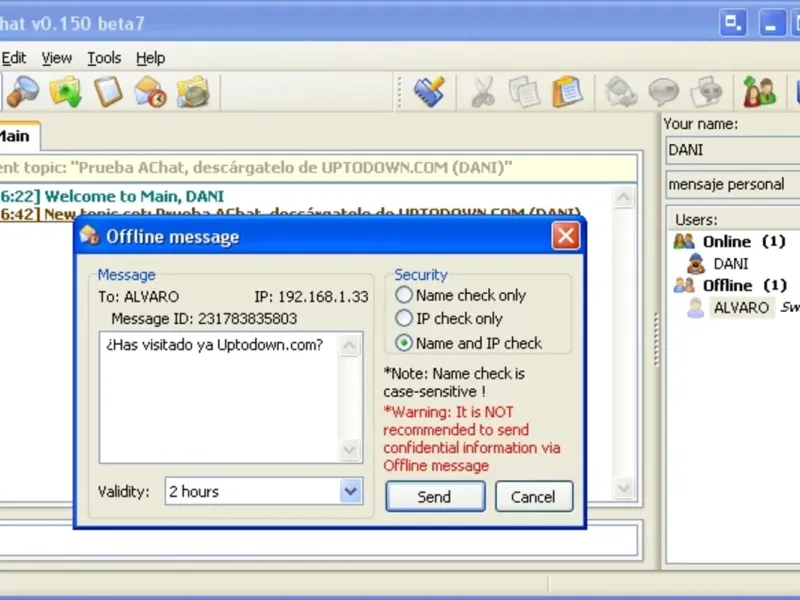Screen dimensions: 800x600
Task: Open the Help menu
Action: point(151,58)
